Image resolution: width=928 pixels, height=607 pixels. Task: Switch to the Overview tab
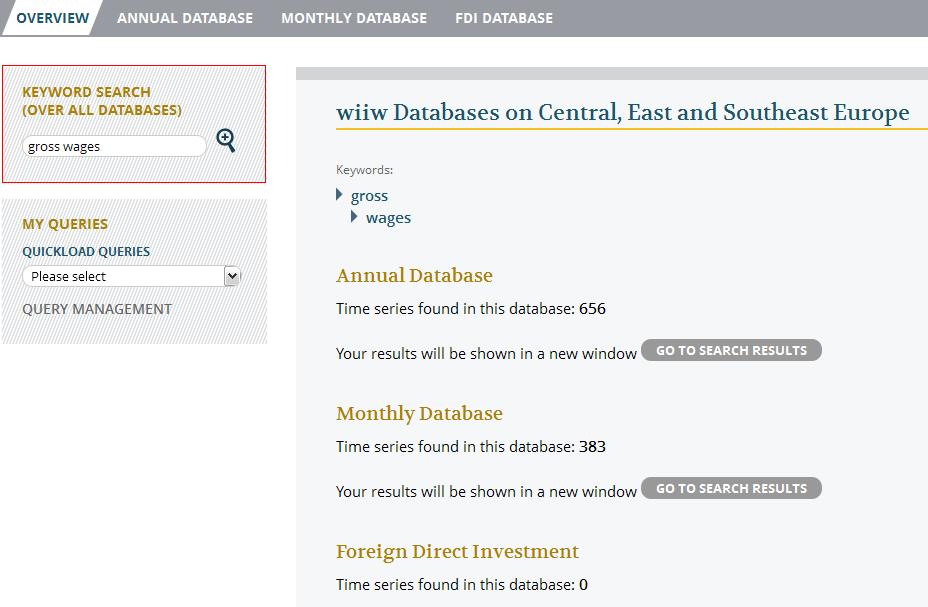(x=52, y=18)
